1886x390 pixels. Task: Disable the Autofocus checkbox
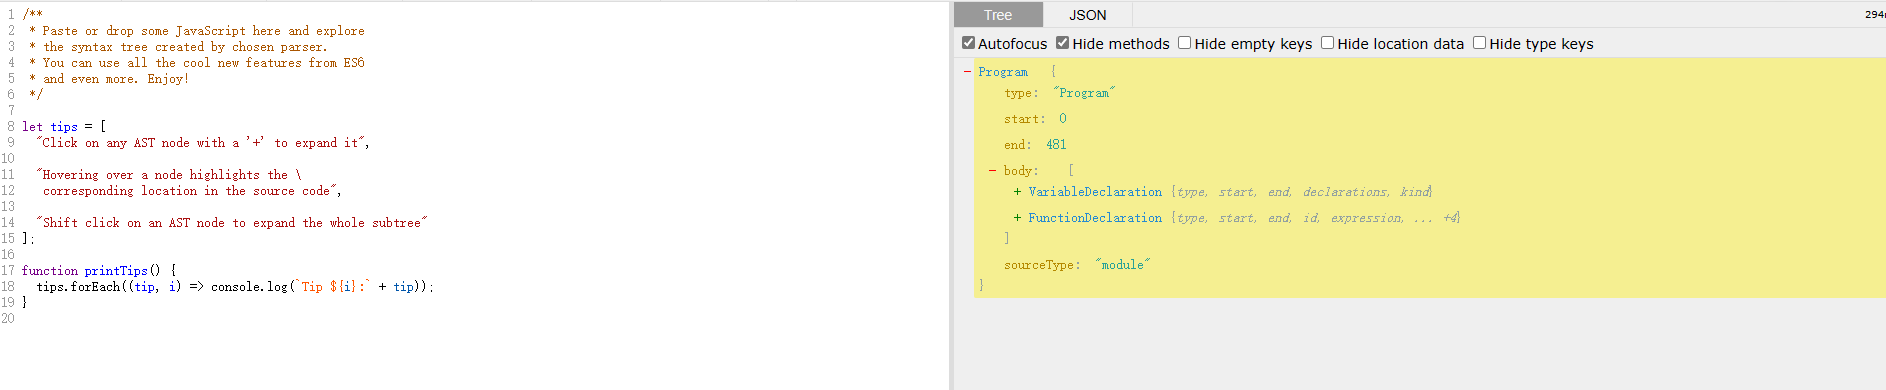(968, 43)
